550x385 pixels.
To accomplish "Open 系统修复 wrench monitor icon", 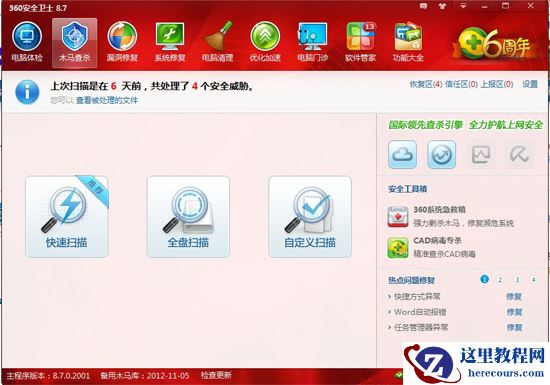I will (170, 42).
